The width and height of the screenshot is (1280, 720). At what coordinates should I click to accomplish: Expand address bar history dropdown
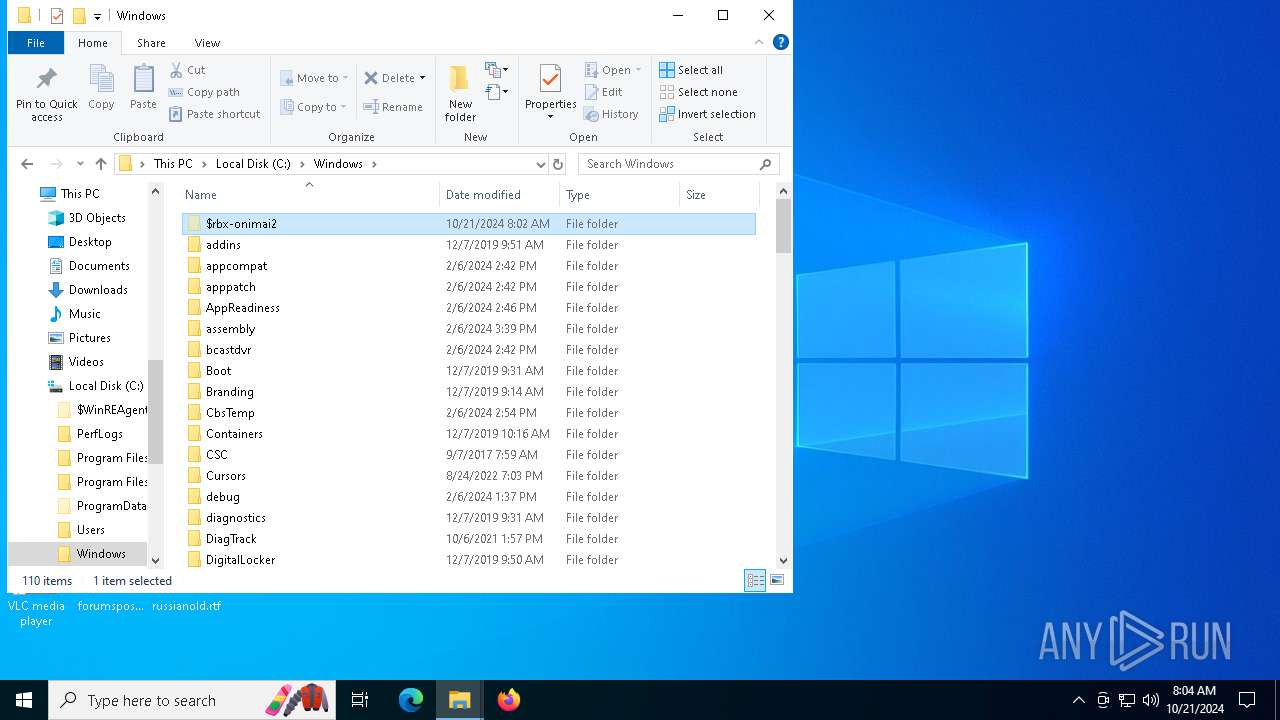pyautogui.click(x=540, y=164)
